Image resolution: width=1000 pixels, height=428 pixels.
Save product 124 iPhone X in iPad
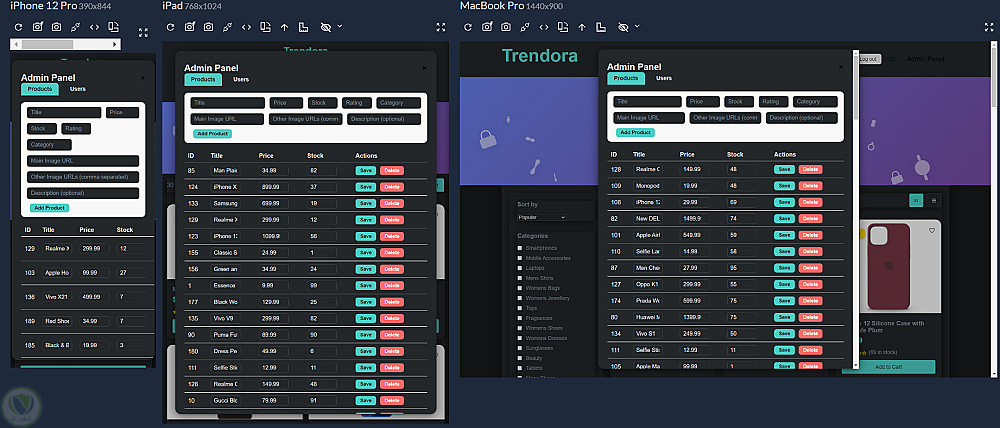pyautogui.click(x=365, y=187)
